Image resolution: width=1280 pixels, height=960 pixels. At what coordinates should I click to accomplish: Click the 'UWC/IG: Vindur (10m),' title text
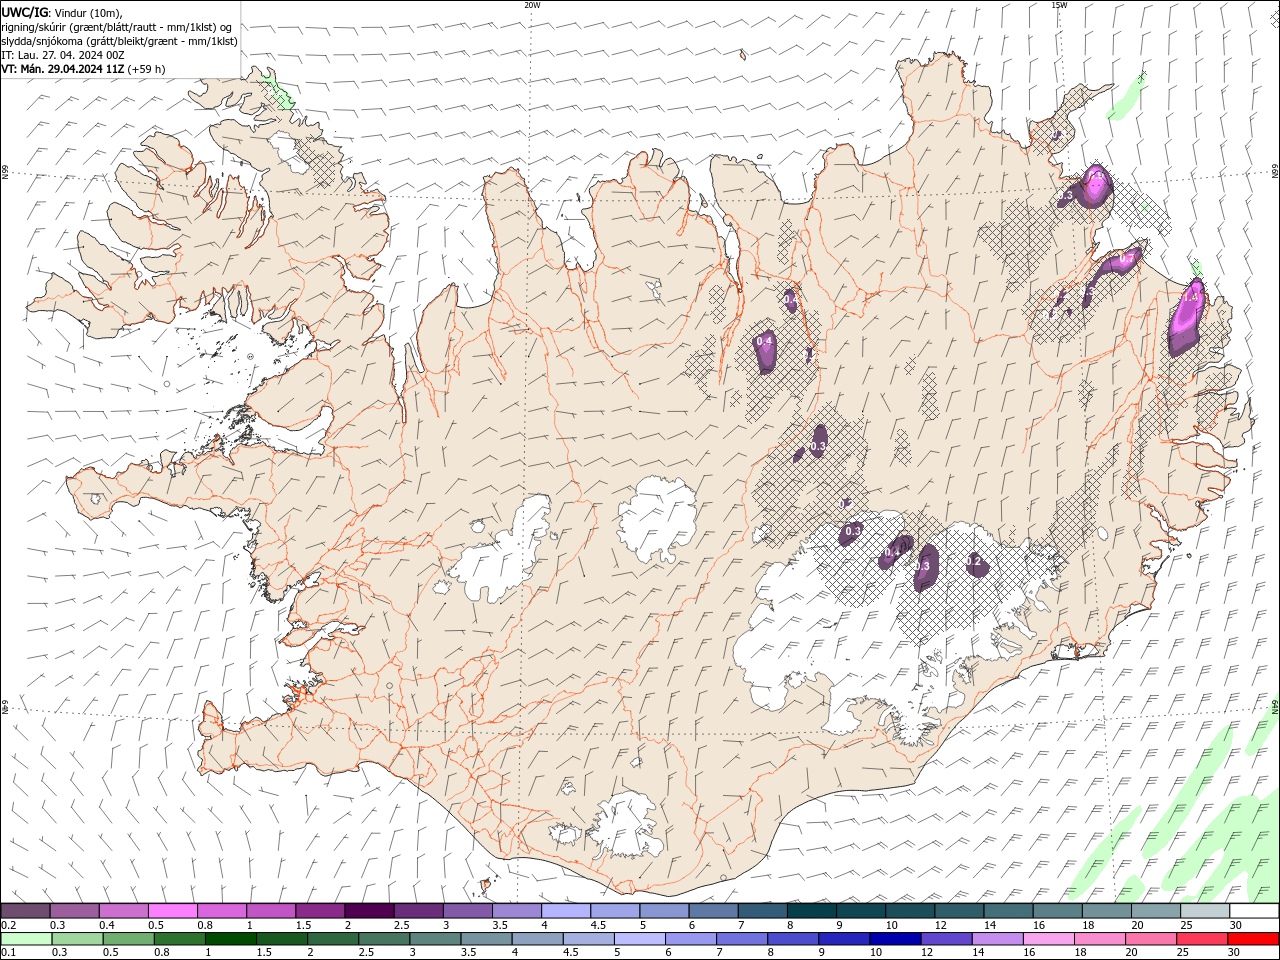(x=61, y=12)
